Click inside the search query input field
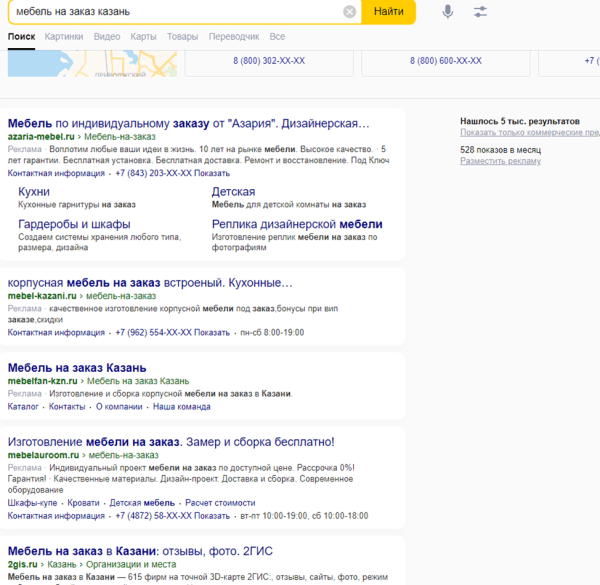Image resolution: width=600 pixels, height=585 pixels. [170, 12]
